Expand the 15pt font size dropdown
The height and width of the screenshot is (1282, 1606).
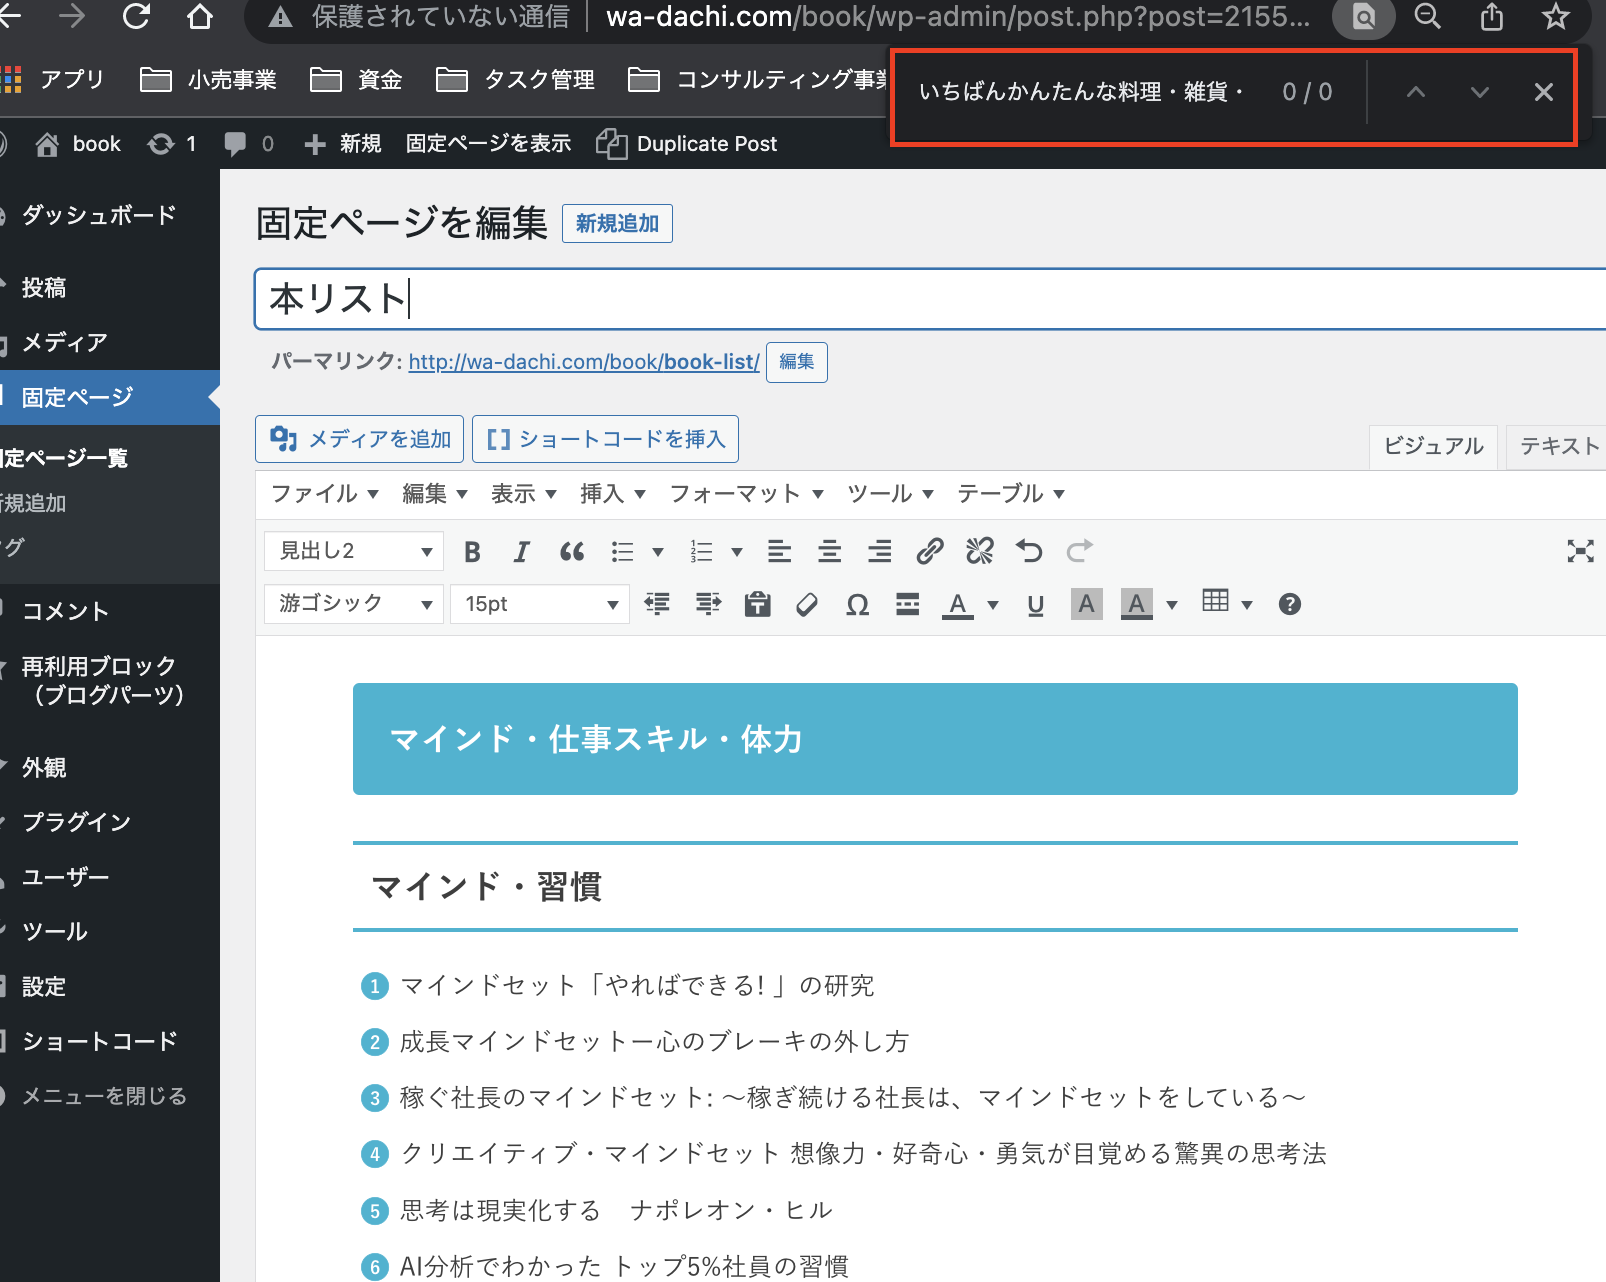(540, 604)
